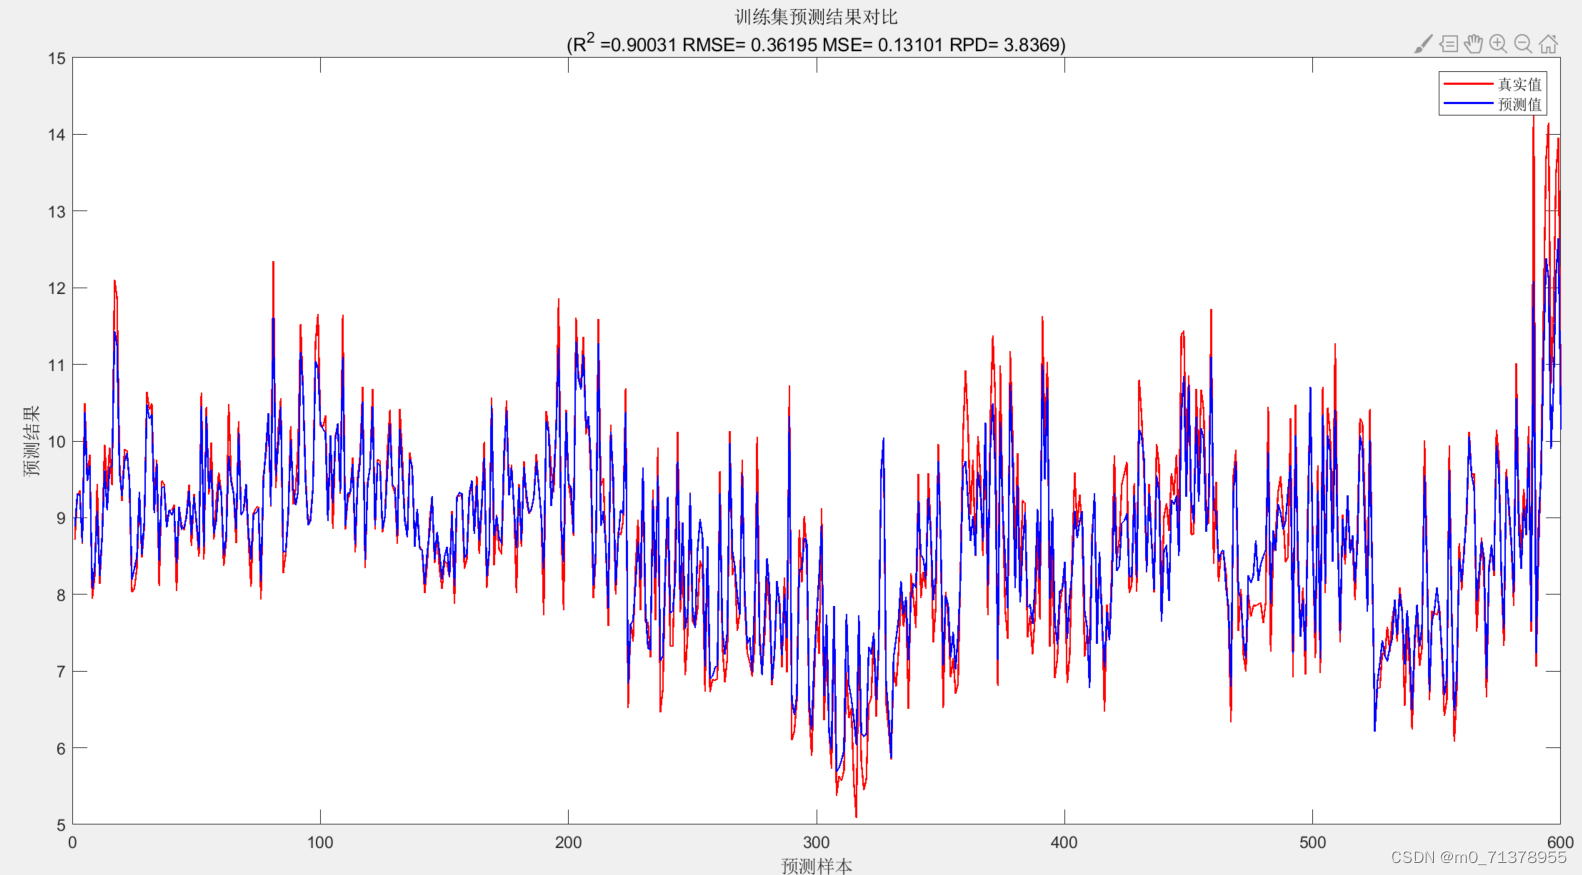The image size is (1582, 875).
Task: Choose the zoom in magnifier
Action: 1498,44
